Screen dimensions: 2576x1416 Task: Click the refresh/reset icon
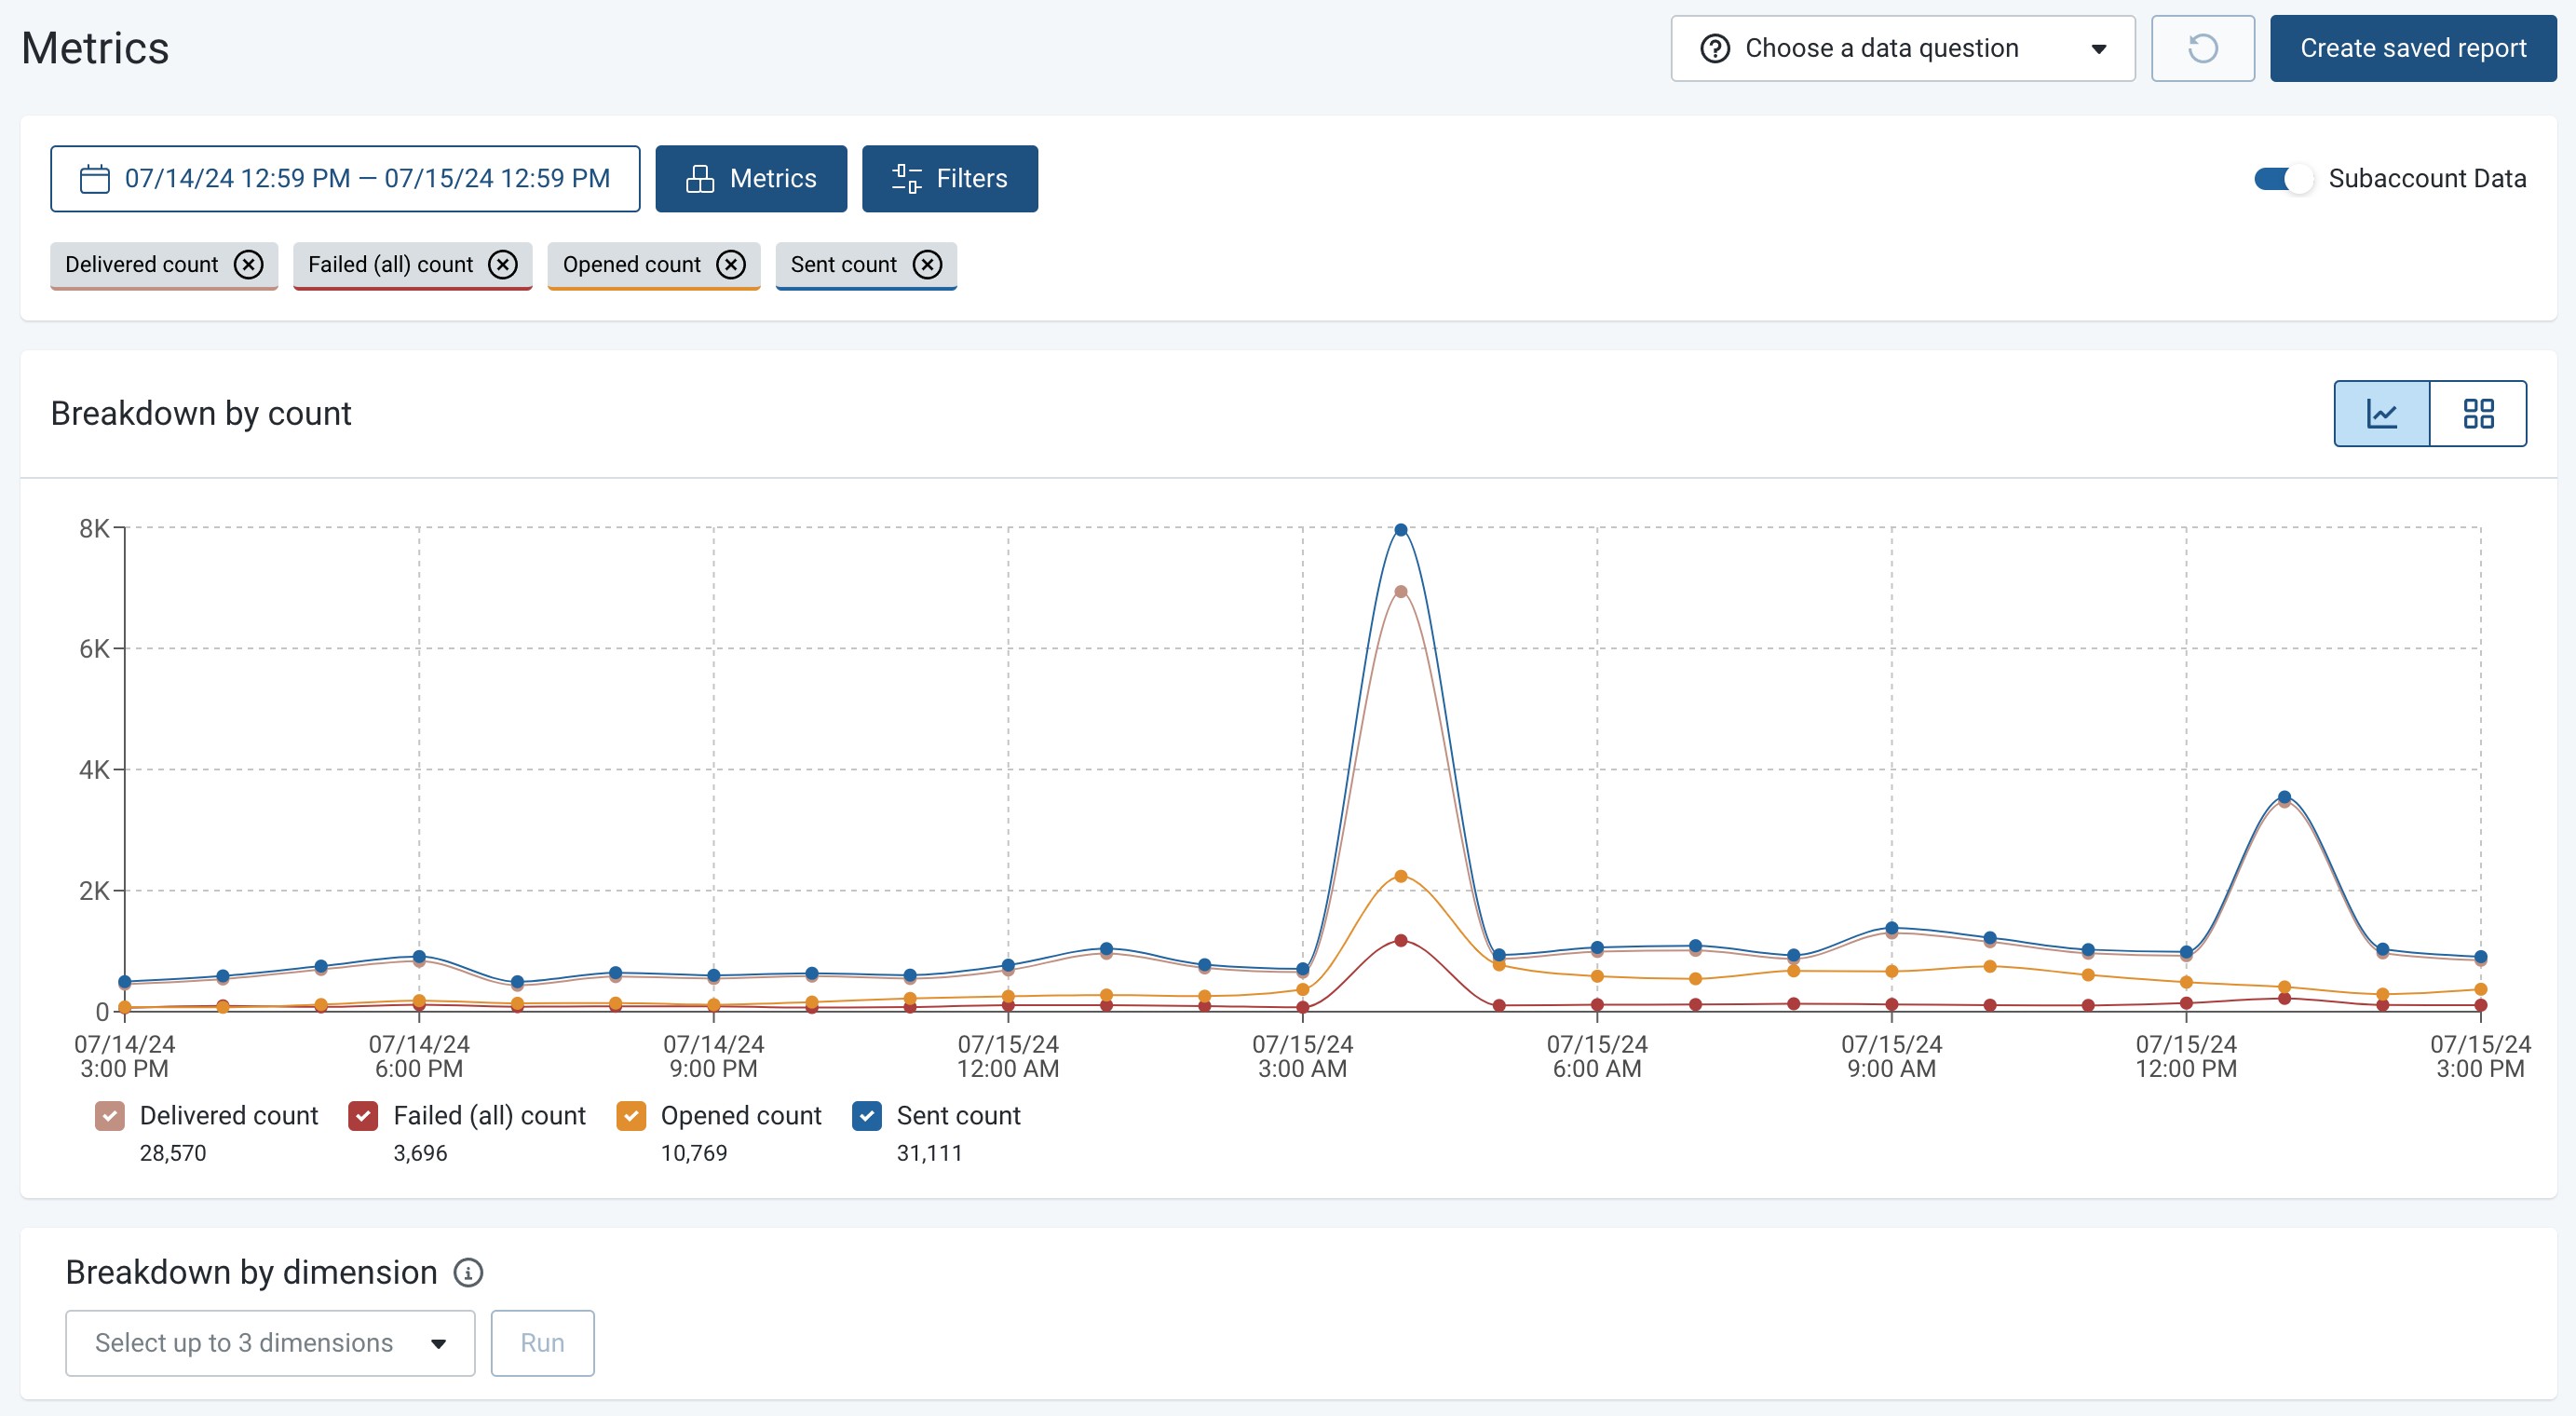pyautogui.click(x=2202, y=48)
